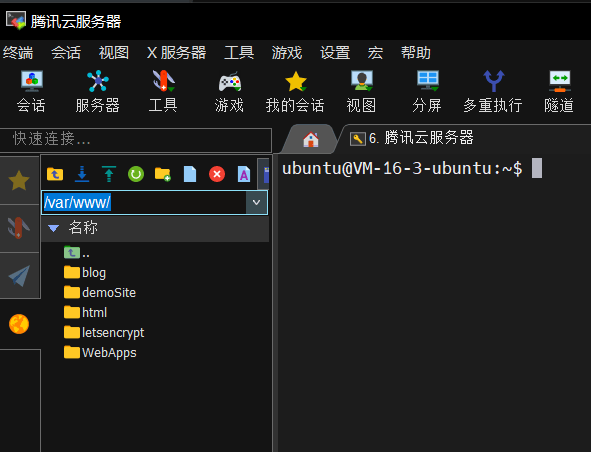Open the 游戏 menu in the menu bar
This screenshot has width=591, height=452.
pos(287,52)
